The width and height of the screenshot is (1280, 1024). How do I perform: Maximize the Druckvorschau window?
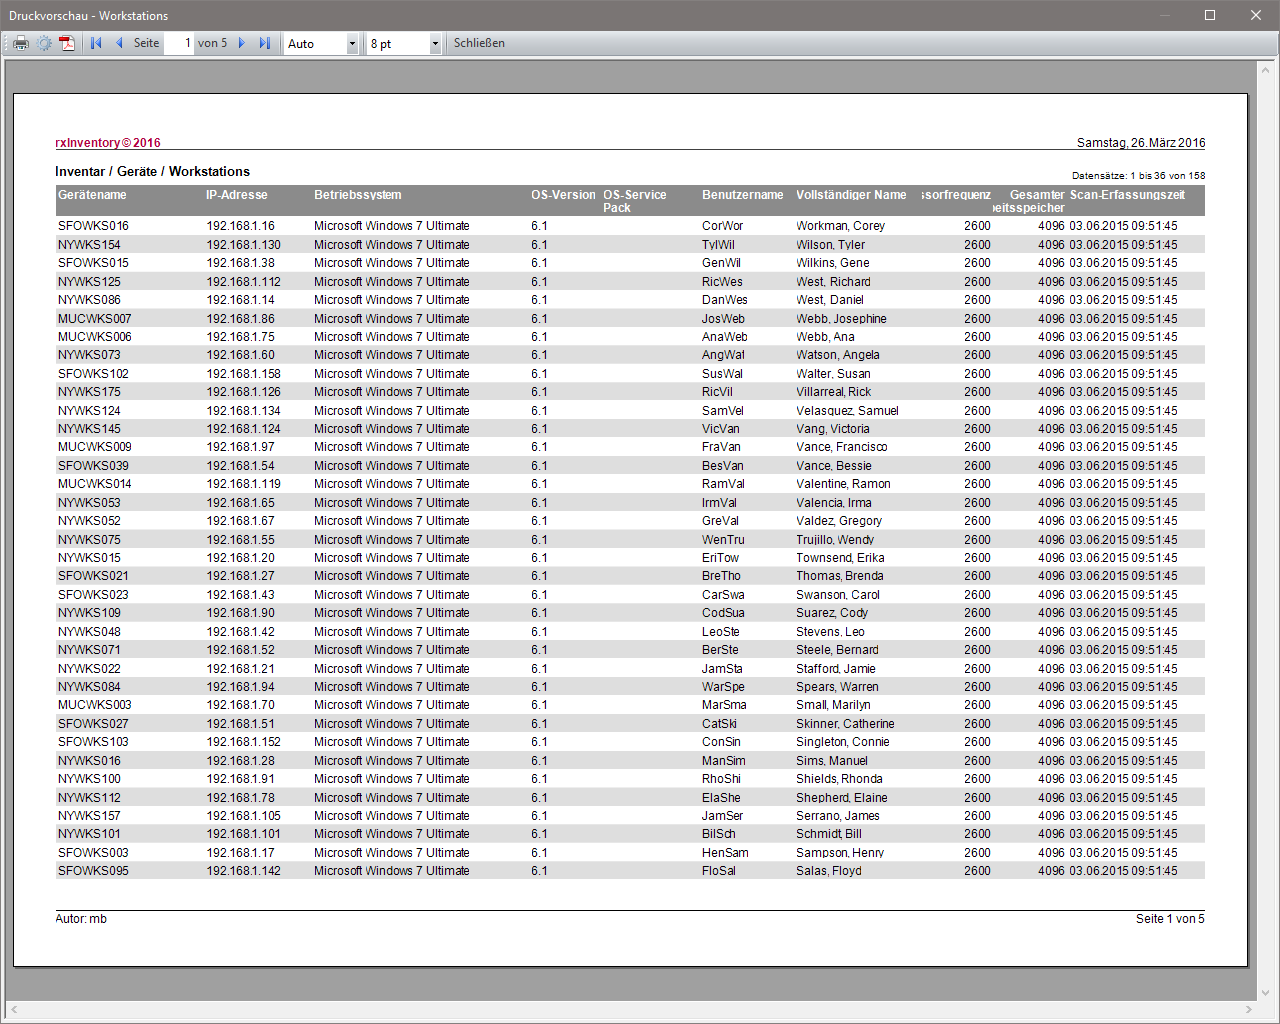pos(1210,15)
